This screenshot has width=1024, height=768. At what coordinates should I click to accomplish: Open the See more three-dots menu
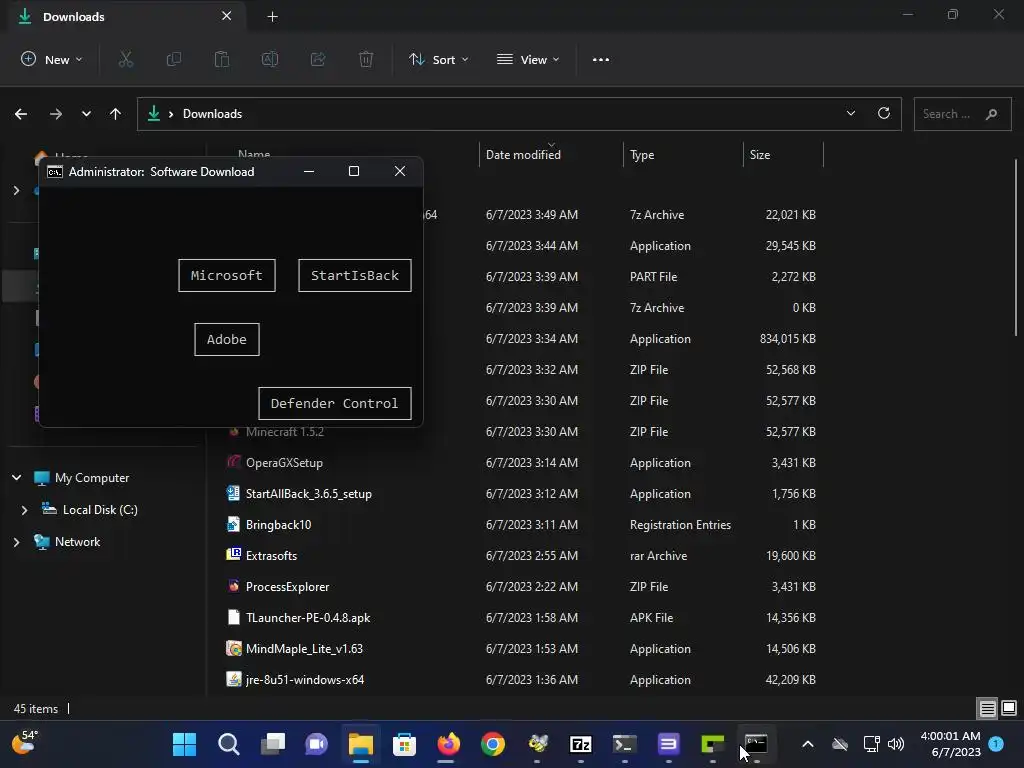(601, 59)
